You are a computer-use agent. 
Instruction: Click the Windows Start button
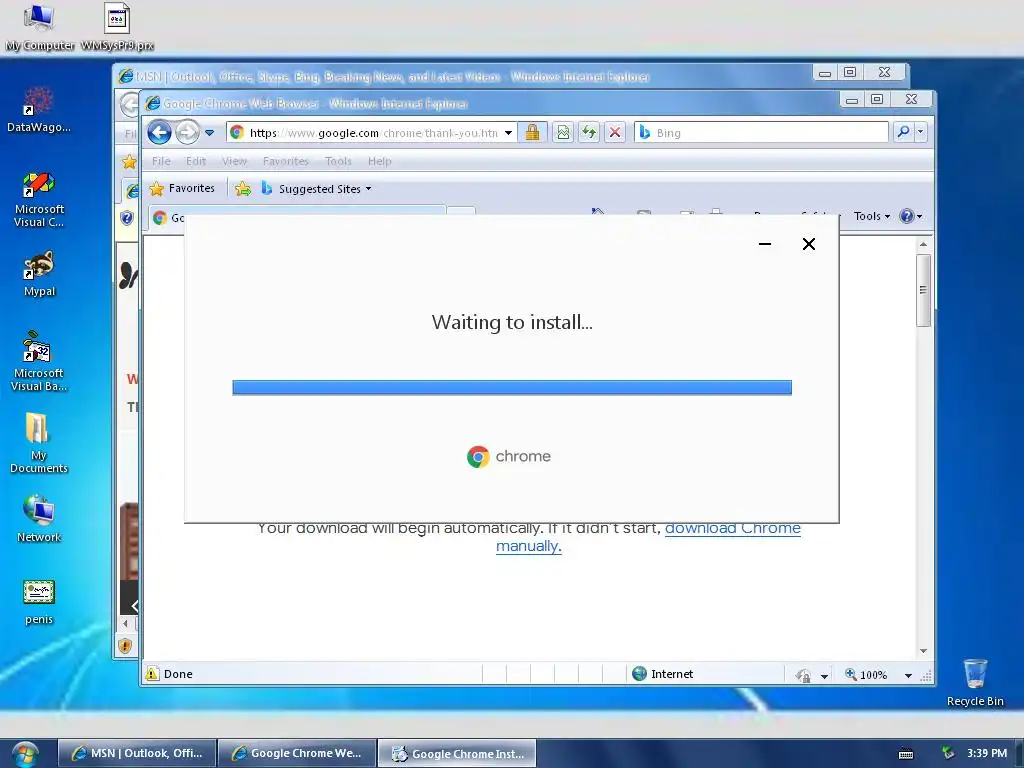coord(24,754)
